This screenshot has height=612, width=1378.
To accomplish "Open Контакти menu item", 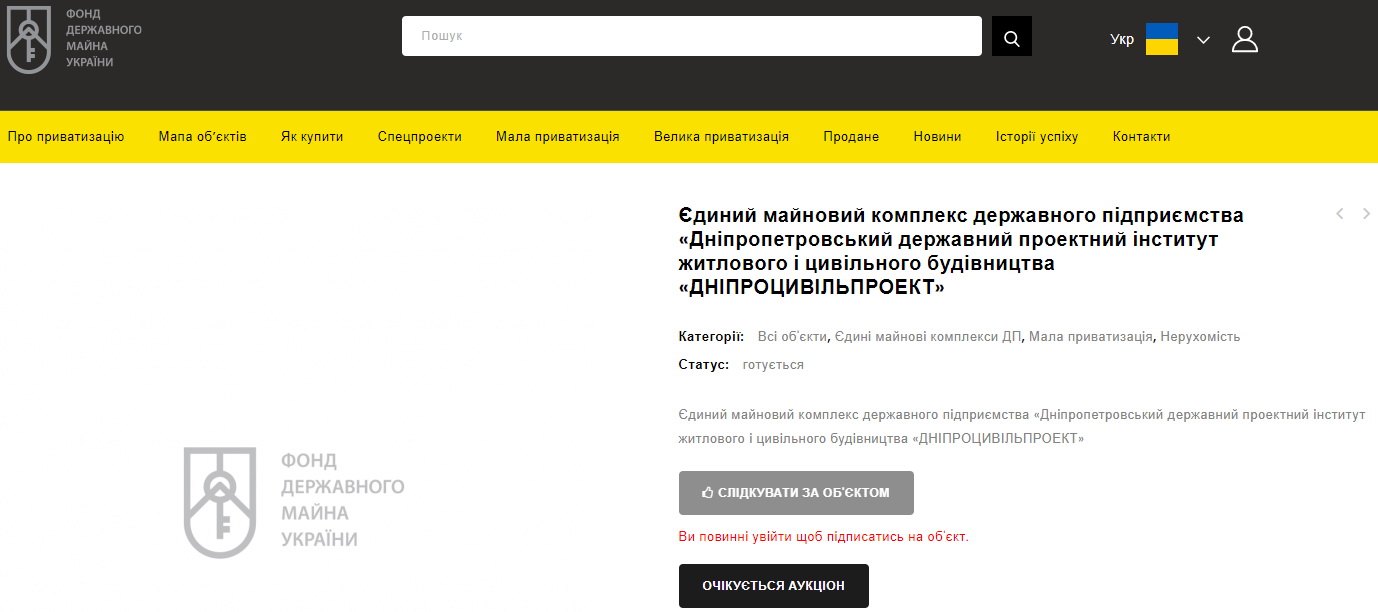I will (1141, 137).
